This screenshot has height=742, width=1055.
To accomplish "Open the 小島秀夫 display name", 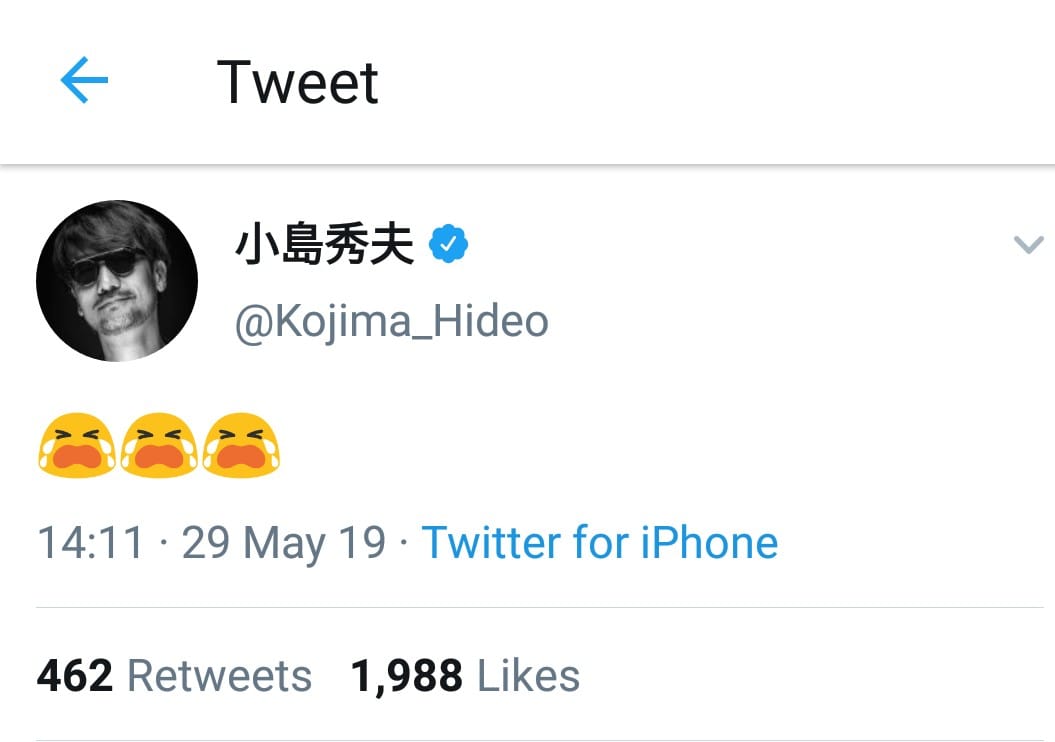I will point(324,245).
